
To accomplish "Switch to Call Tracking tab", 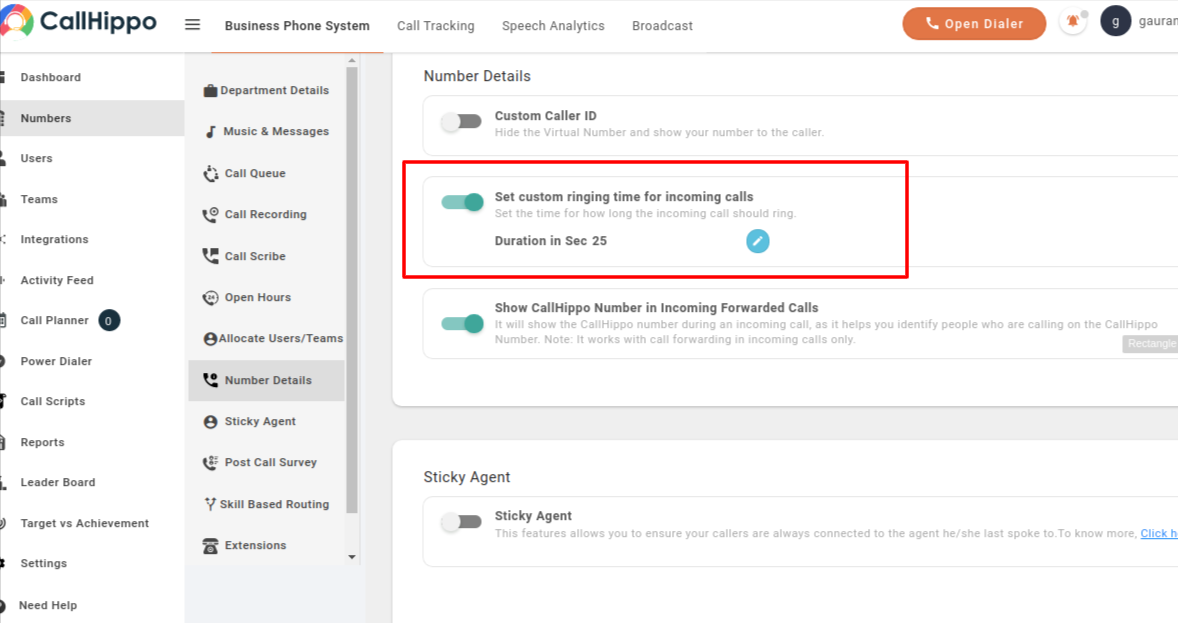I will [x=436, y=26].
